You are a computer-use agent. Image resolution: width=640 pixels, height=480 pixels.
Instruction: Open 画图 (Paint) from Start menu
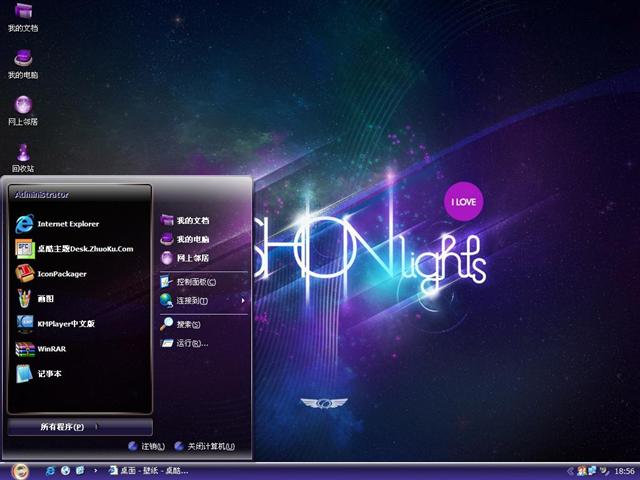point(48,299)
